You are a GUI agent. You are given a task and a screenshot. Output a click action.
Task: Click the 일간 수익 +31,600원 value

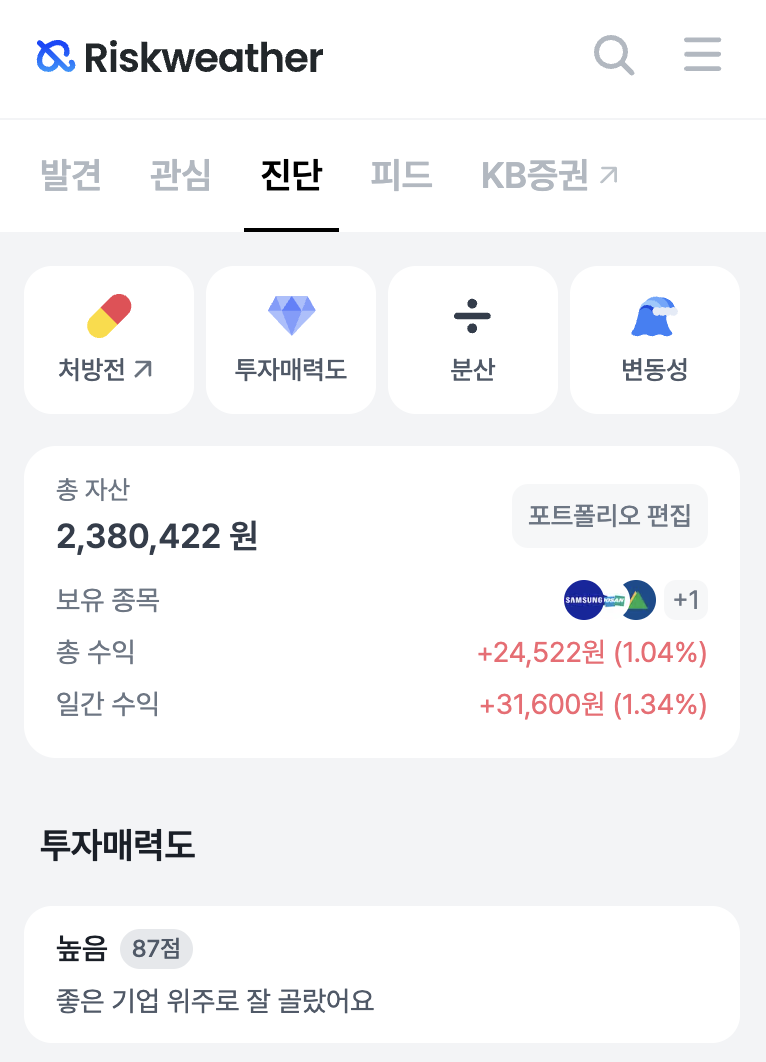[593, 705]
